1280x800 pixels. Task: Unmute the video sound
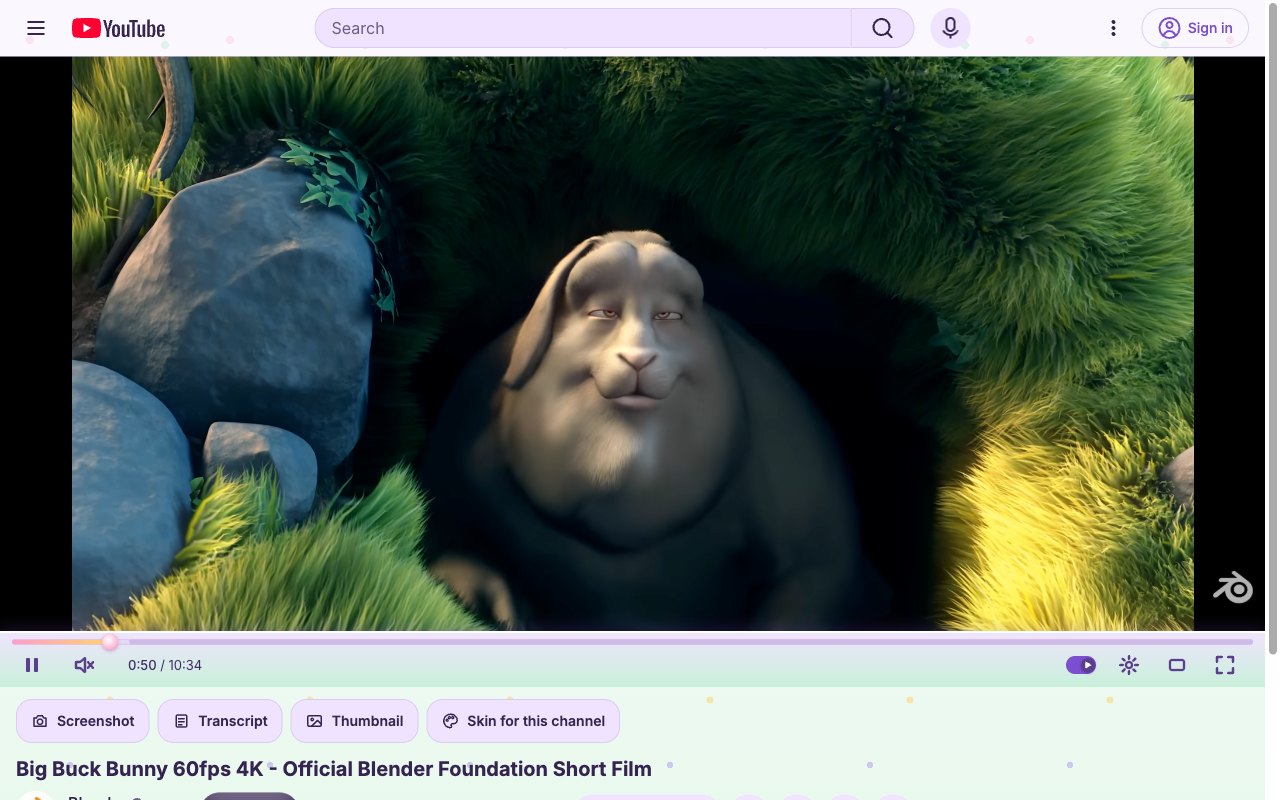[84, 665]
